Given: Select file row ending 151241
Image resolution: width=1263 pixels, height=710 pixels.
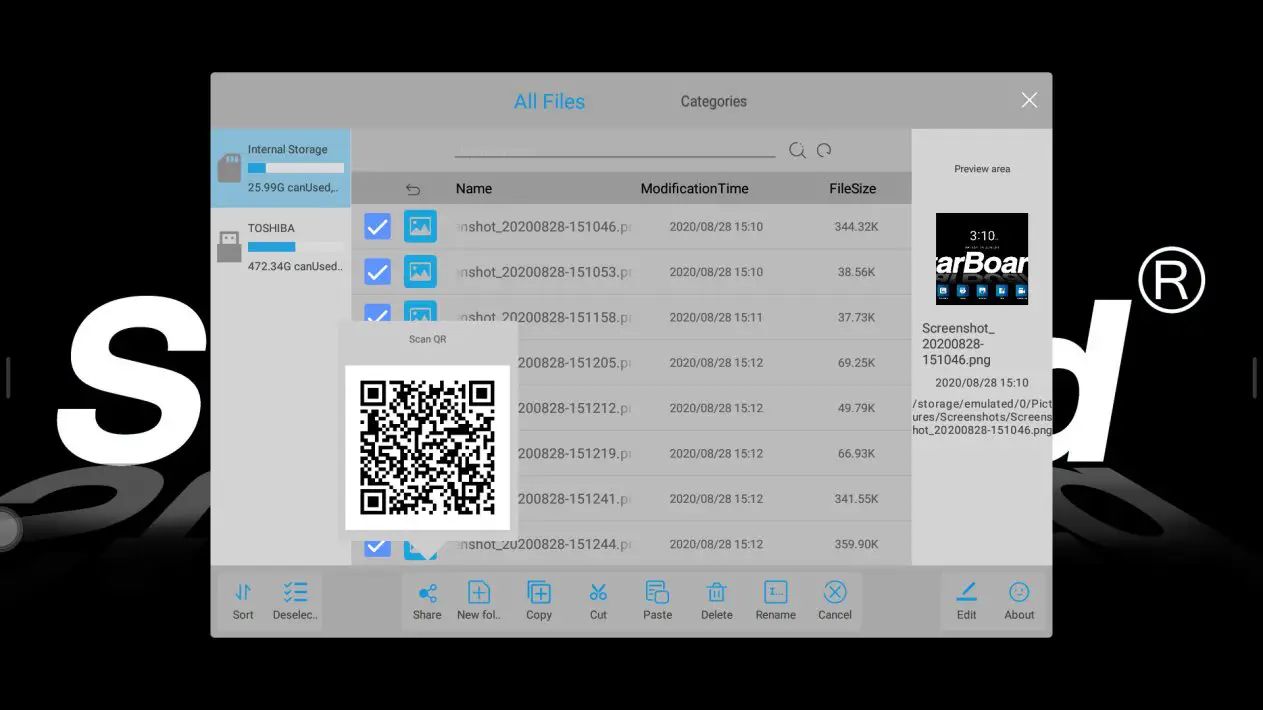Looking at the screenshot, I should 631,498.
